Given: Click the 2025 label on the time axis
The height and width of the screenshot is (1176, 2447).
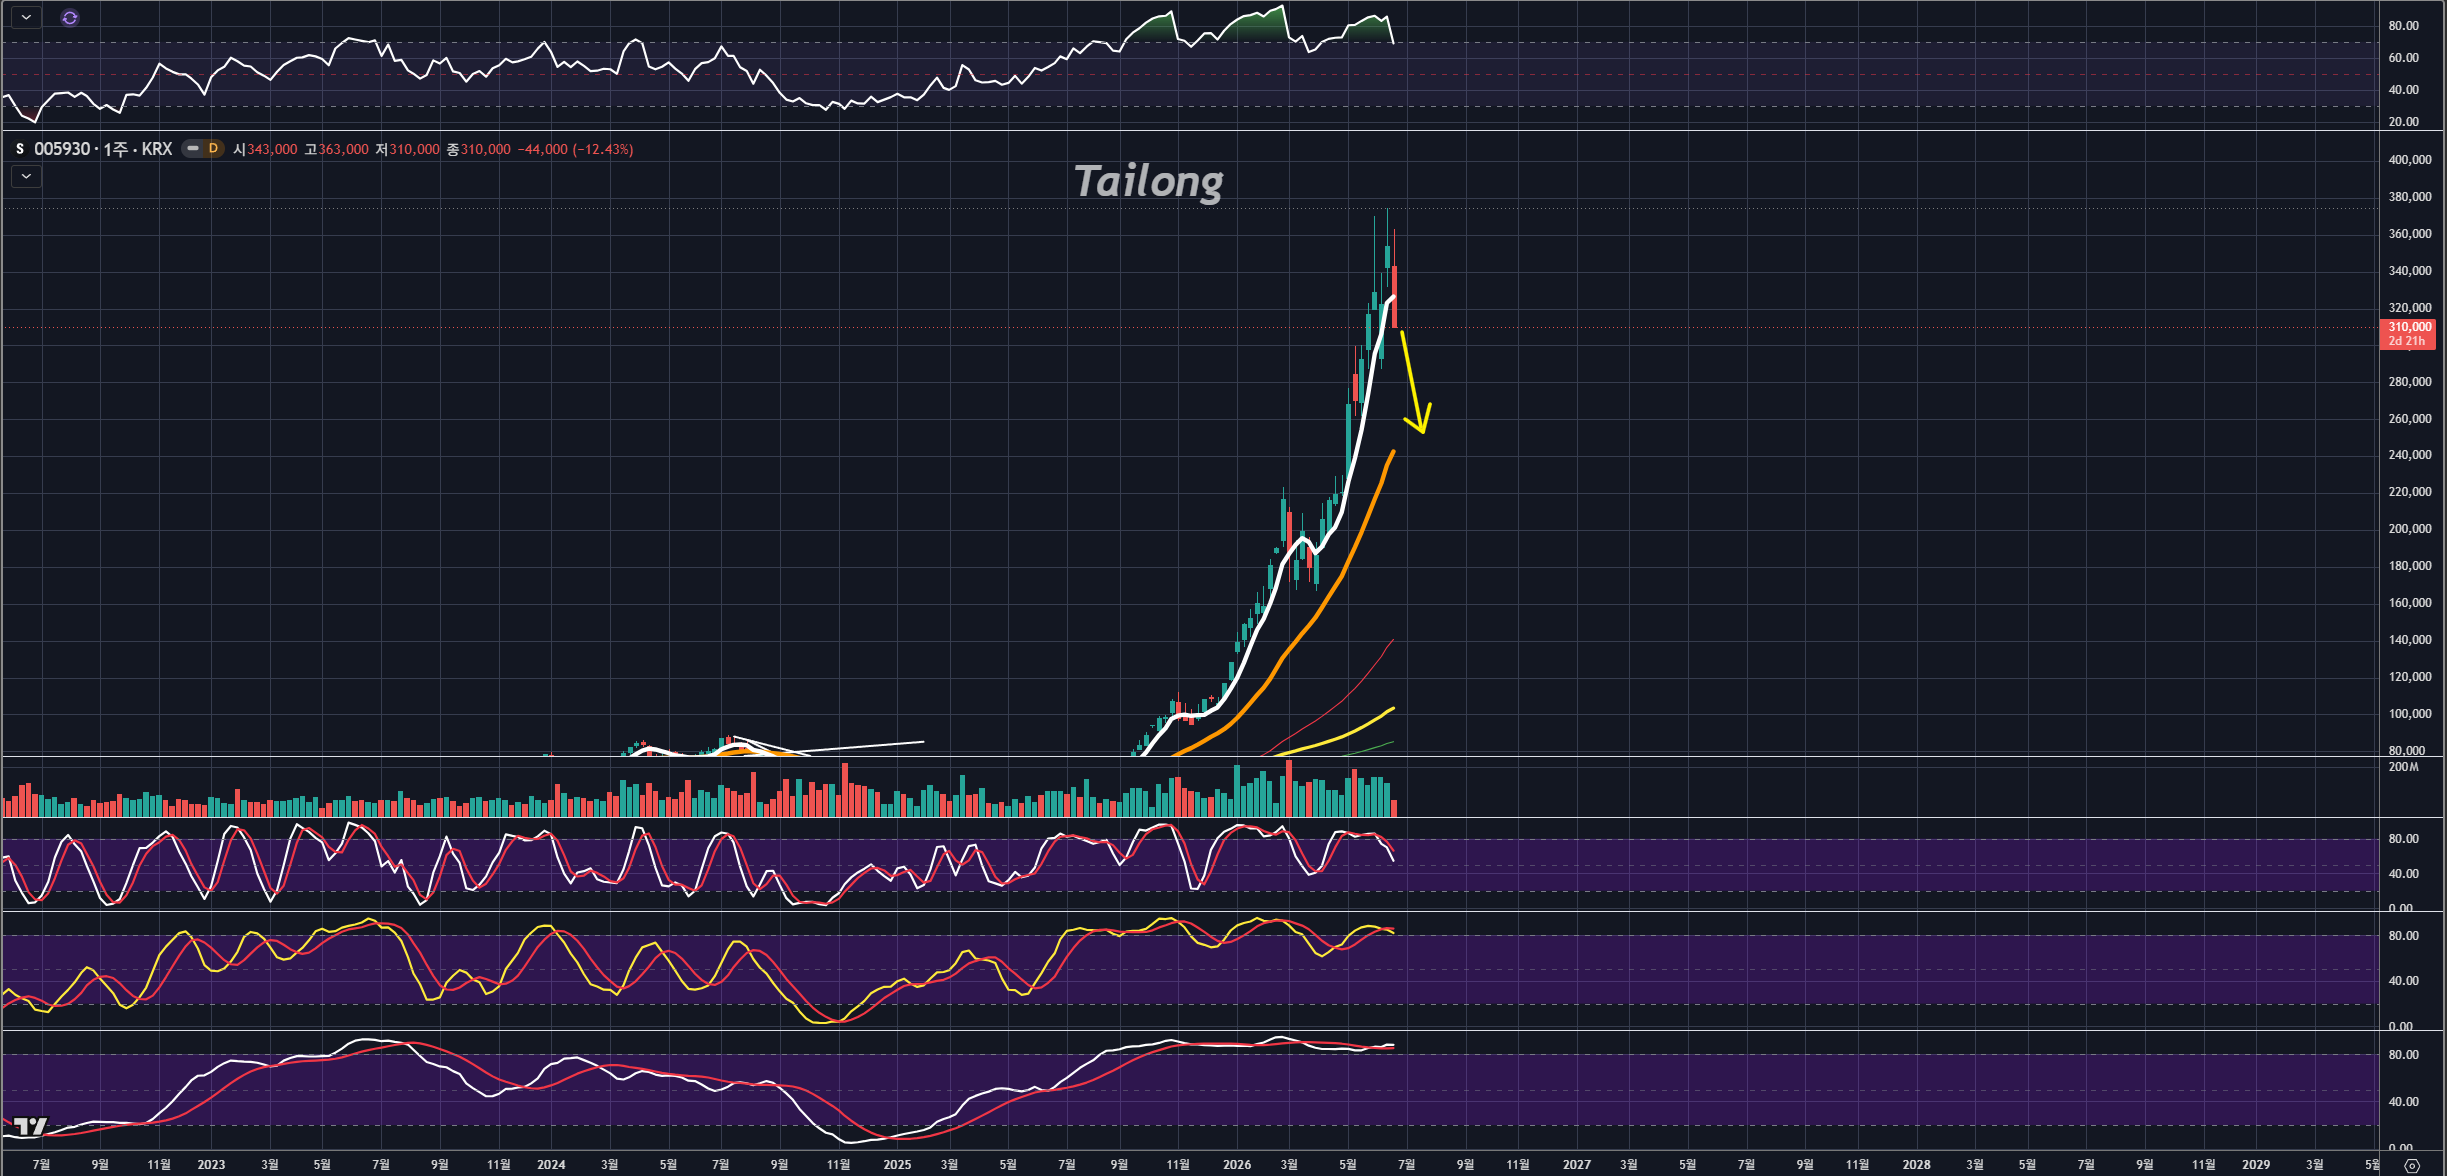Looking at the screenshot, I should (897, 1165).
